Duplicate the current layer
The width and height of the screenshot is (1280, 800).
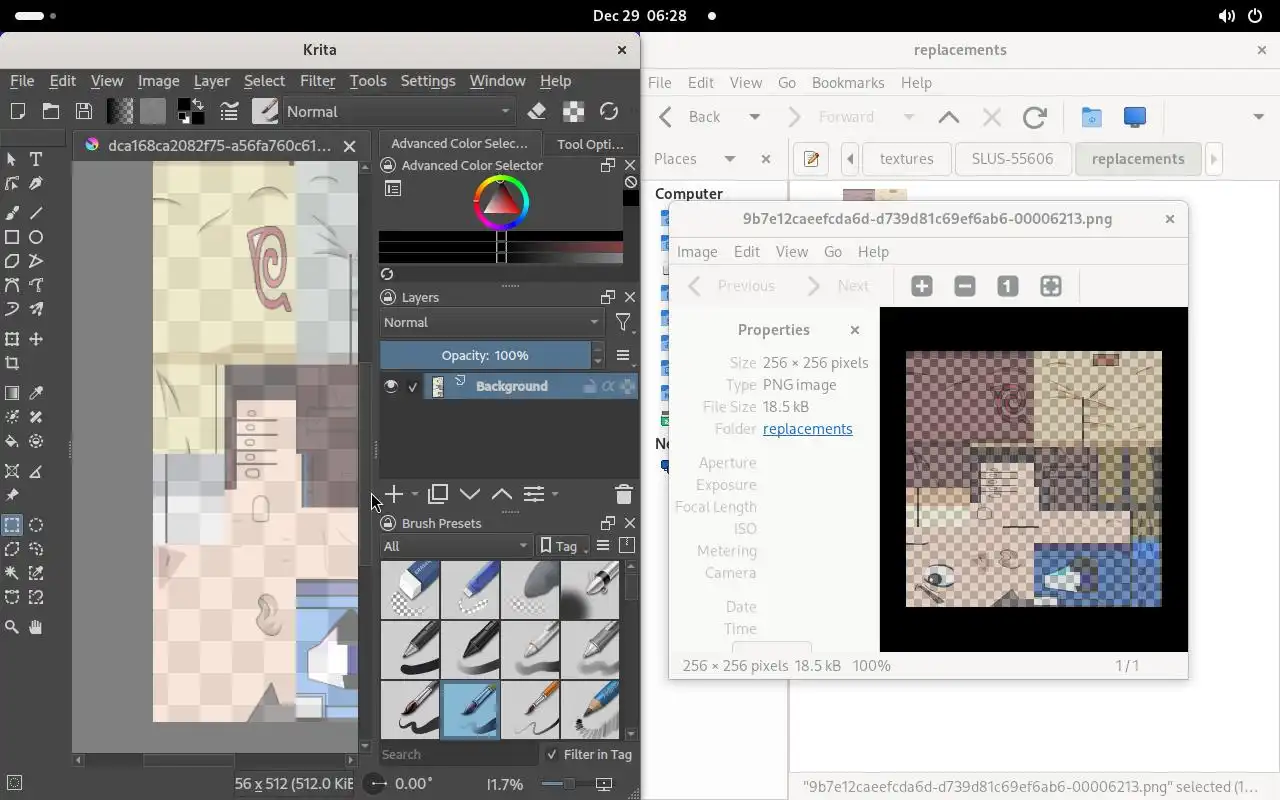click(437, 494)
